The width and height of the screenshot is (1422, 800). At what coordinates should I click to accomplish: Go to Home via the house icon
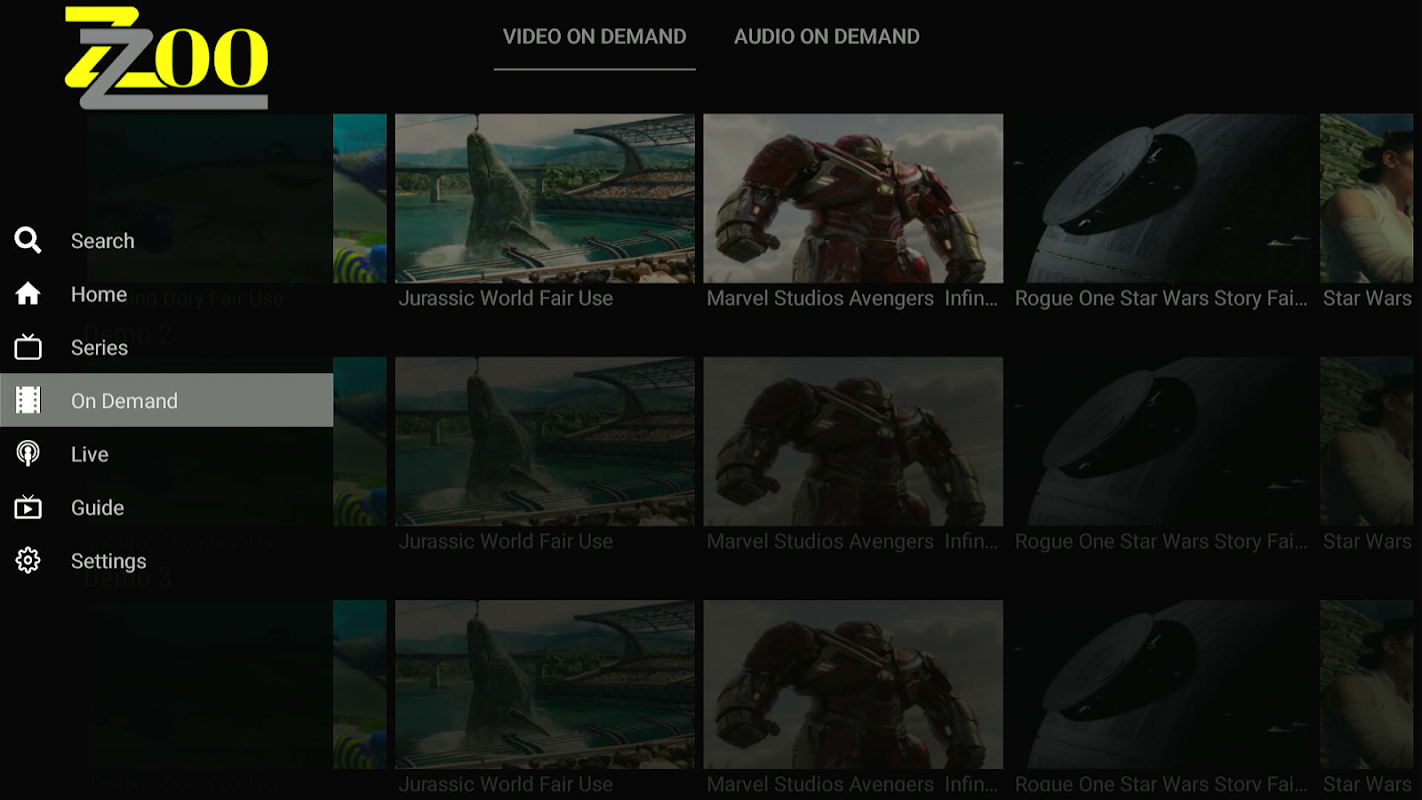28,294
